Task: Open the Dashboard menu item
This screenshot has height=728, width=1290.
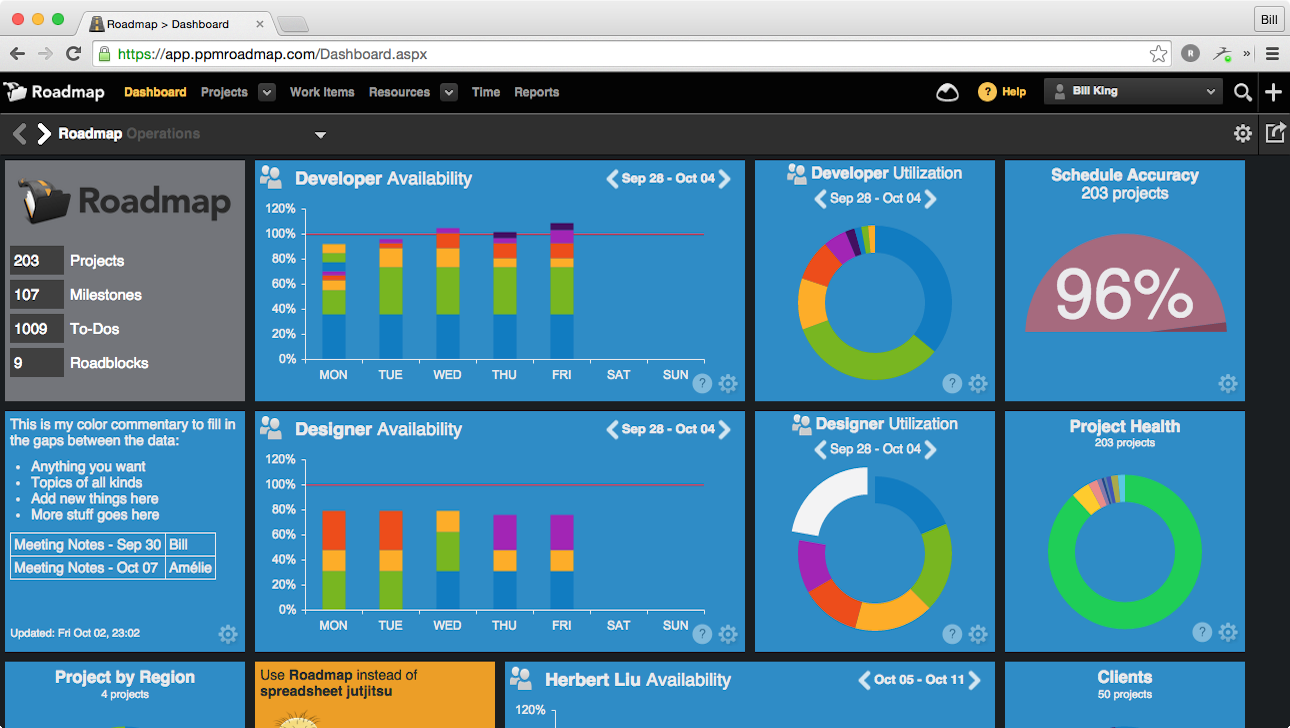Action: (x=155, y=92)
